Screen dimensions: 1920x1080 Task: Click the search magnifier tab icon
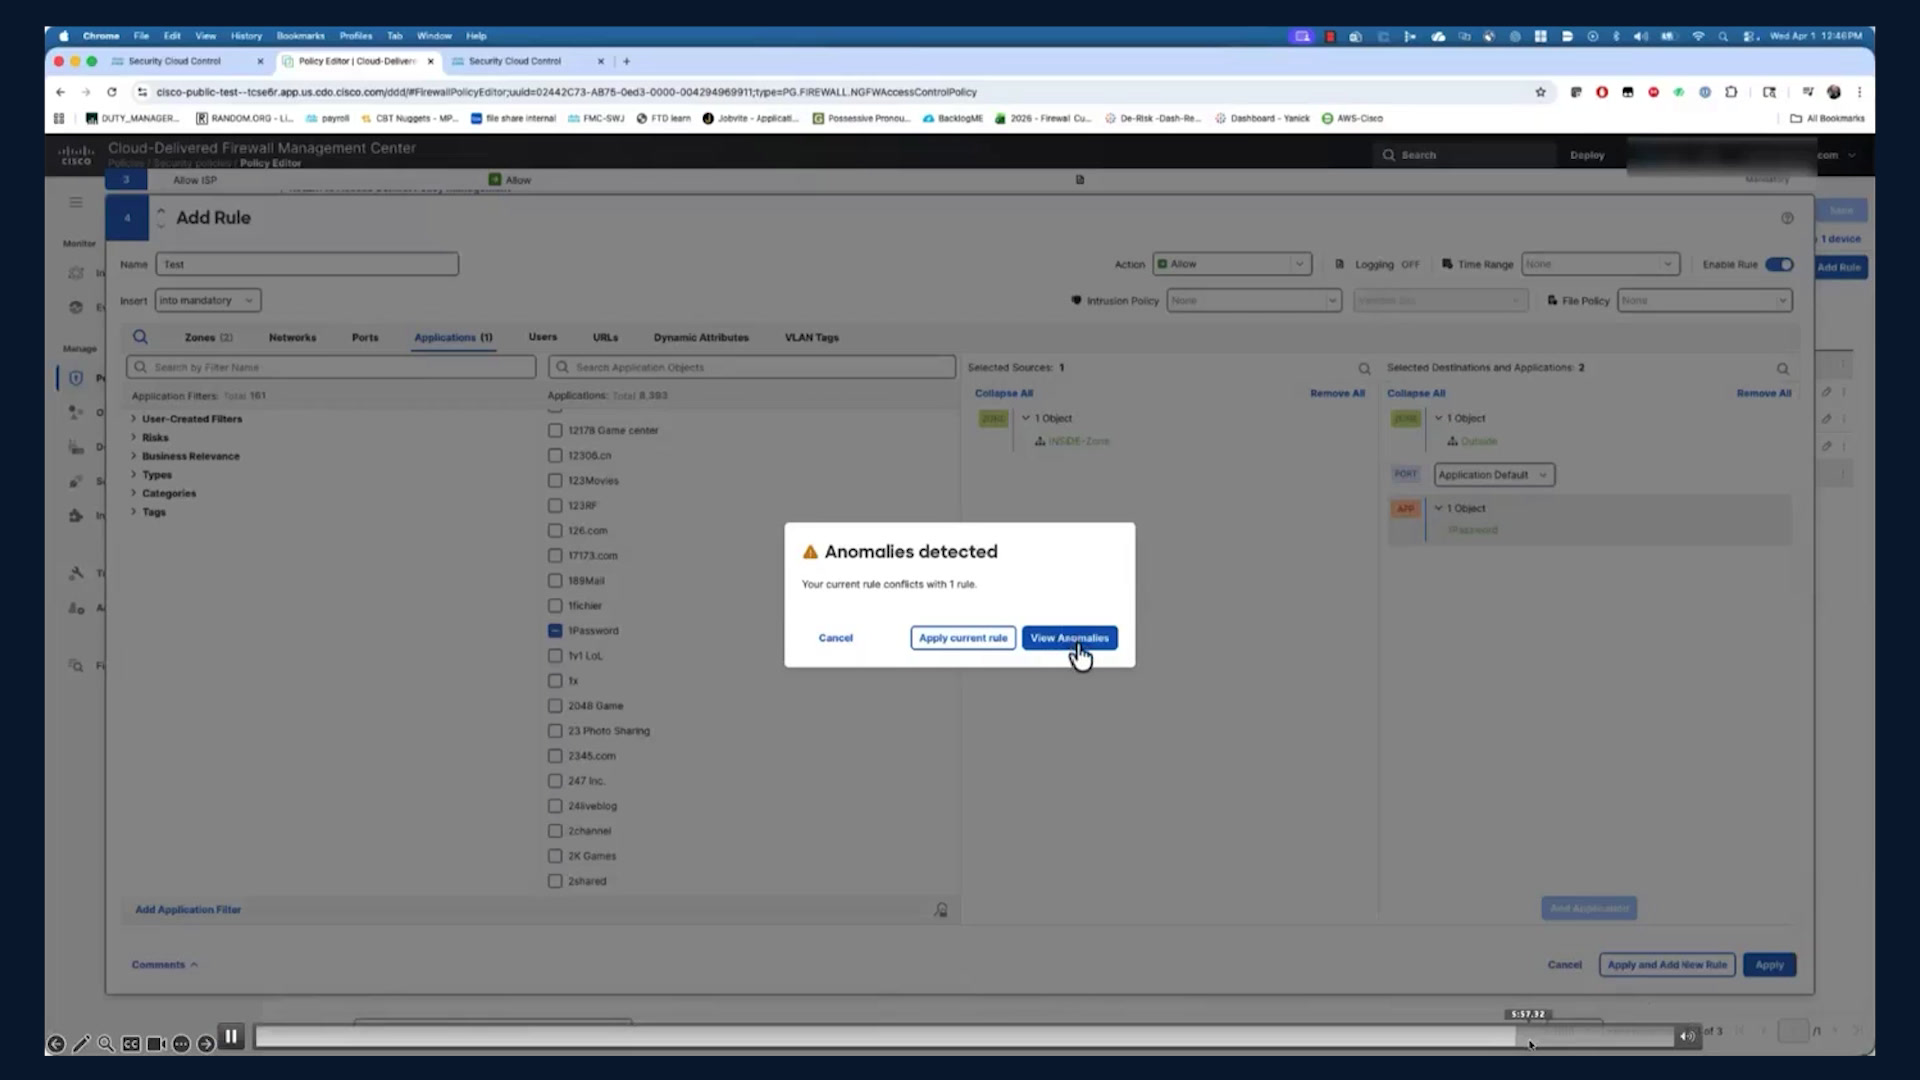(x=141, y=337)
